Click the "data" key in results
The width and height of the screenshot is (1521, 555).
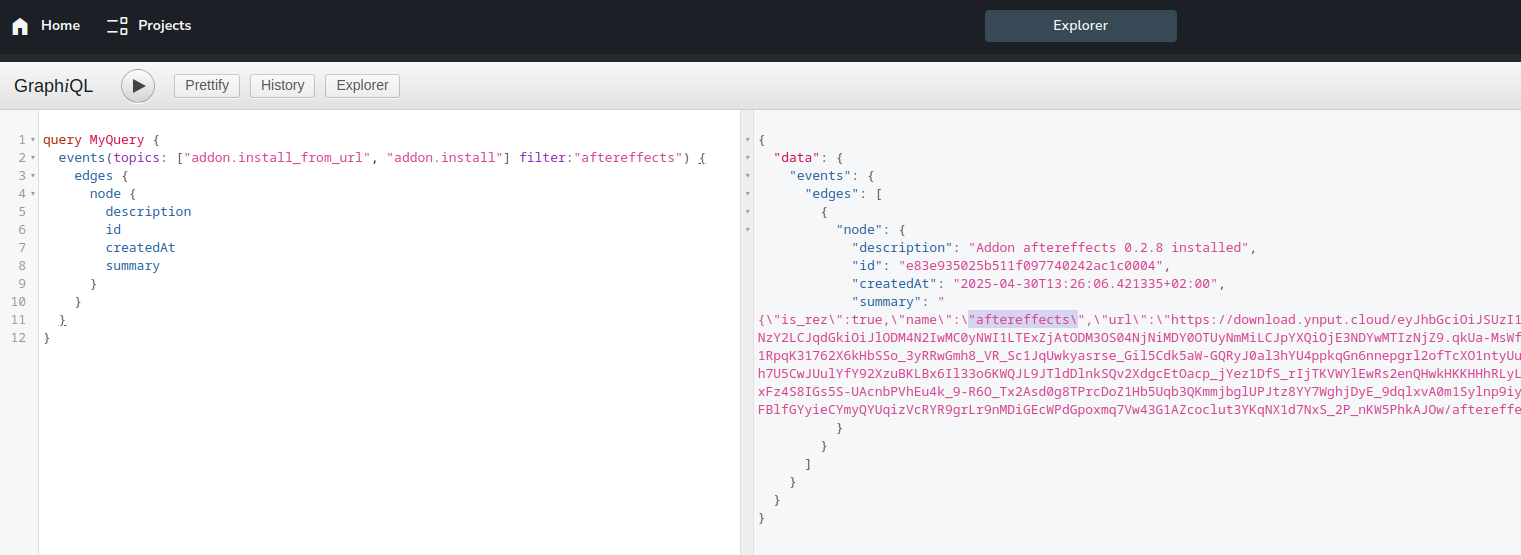(x=797, y=158)
